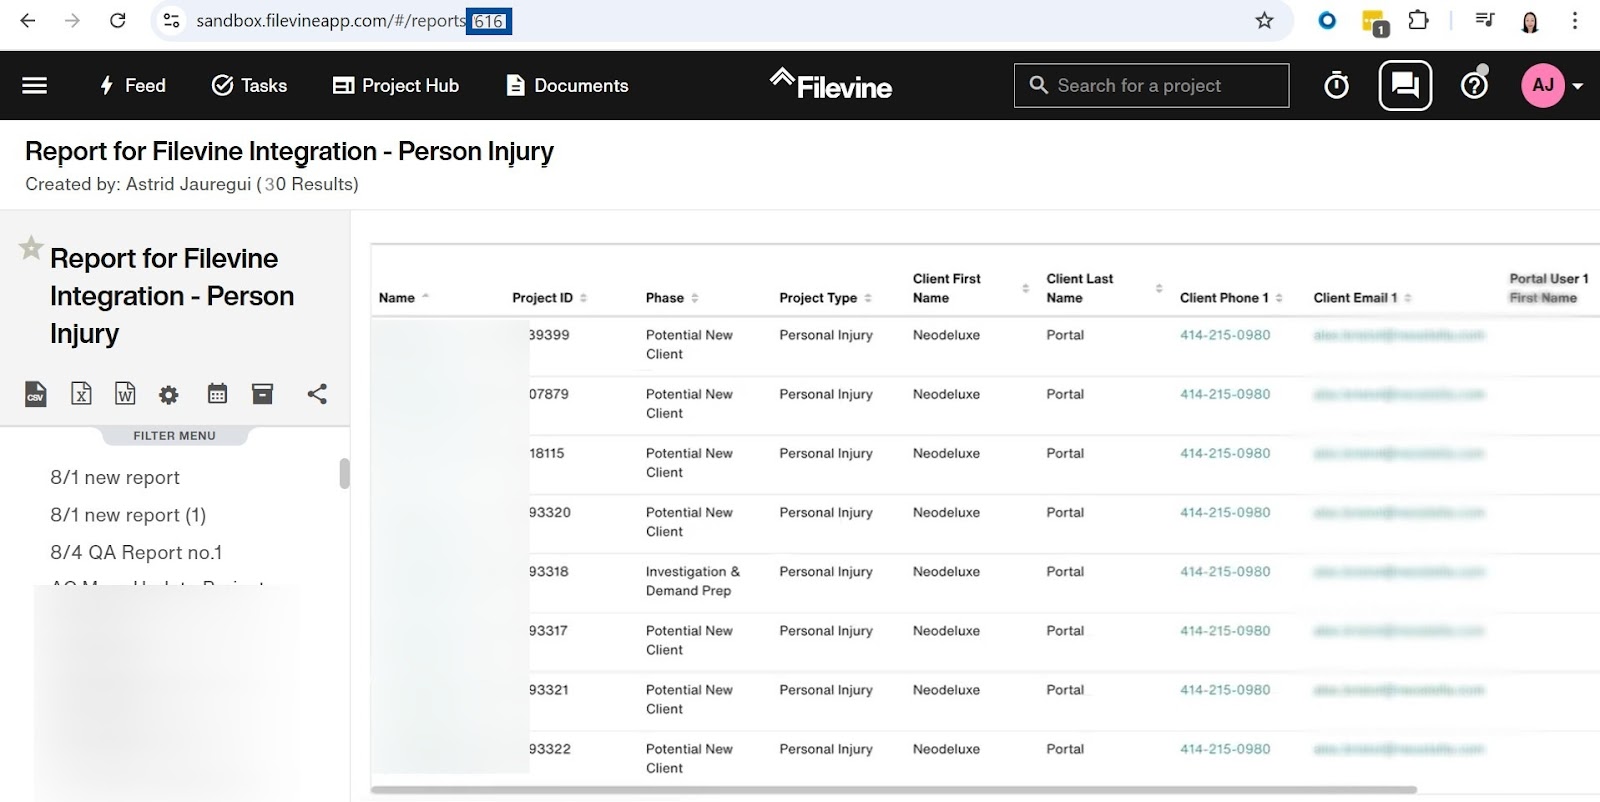Click phone number in row 93322
The width and height of the screenshot is (1600, 802).
coord(1225,749)
